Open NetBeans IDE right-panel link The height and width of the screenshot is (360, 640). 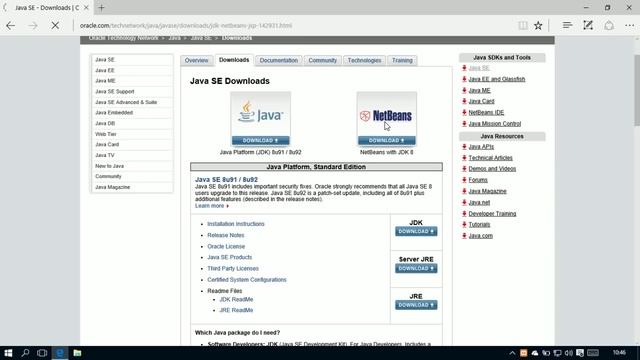(x=486, y=112)
